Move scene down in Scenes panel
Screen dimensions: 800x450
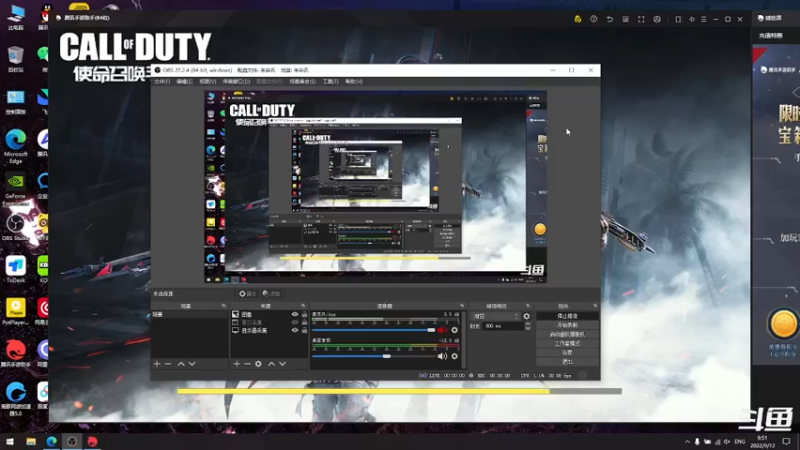point(192,364)
